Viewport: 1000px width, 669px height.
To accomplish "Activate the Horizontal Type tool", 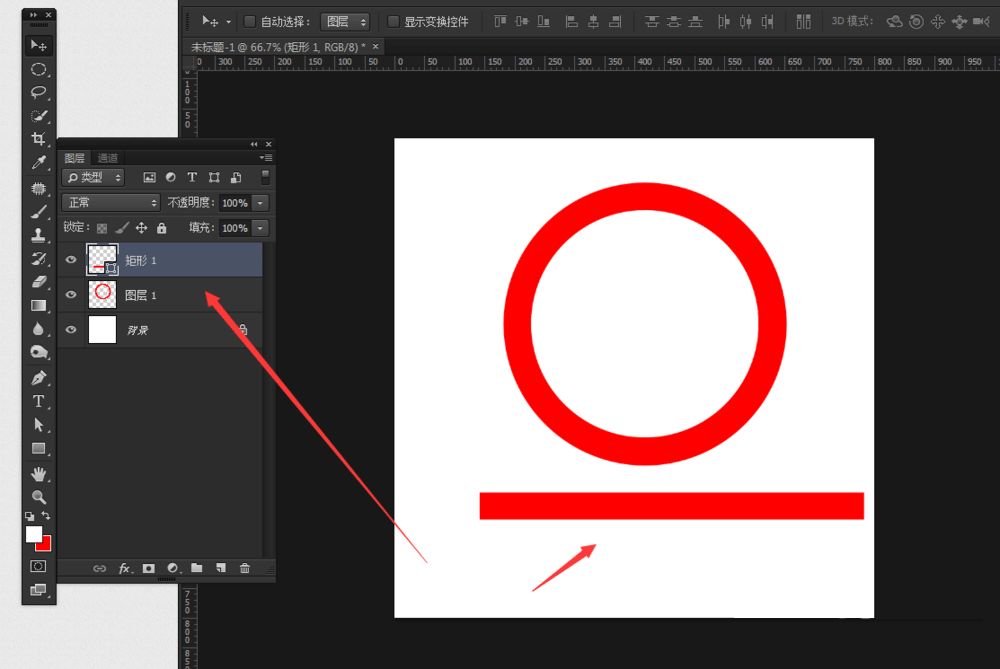I will coord(38,401).
